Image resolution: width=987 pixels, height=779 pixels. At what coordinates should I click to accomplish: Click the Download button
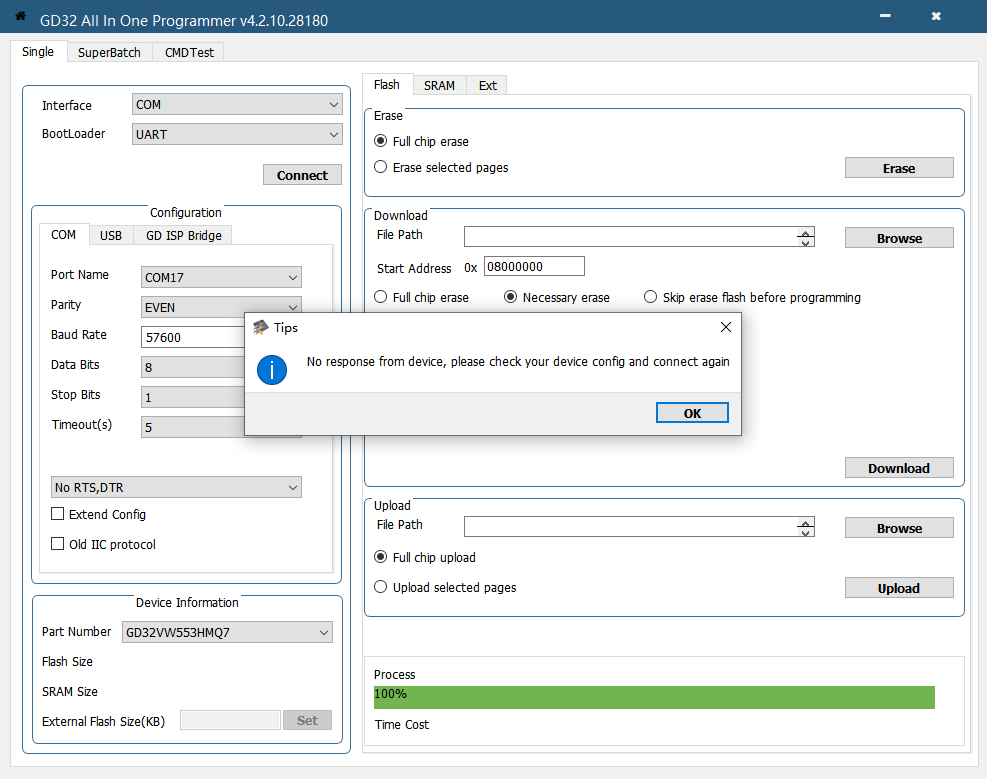pyautogui.click(x=899, y=468)
